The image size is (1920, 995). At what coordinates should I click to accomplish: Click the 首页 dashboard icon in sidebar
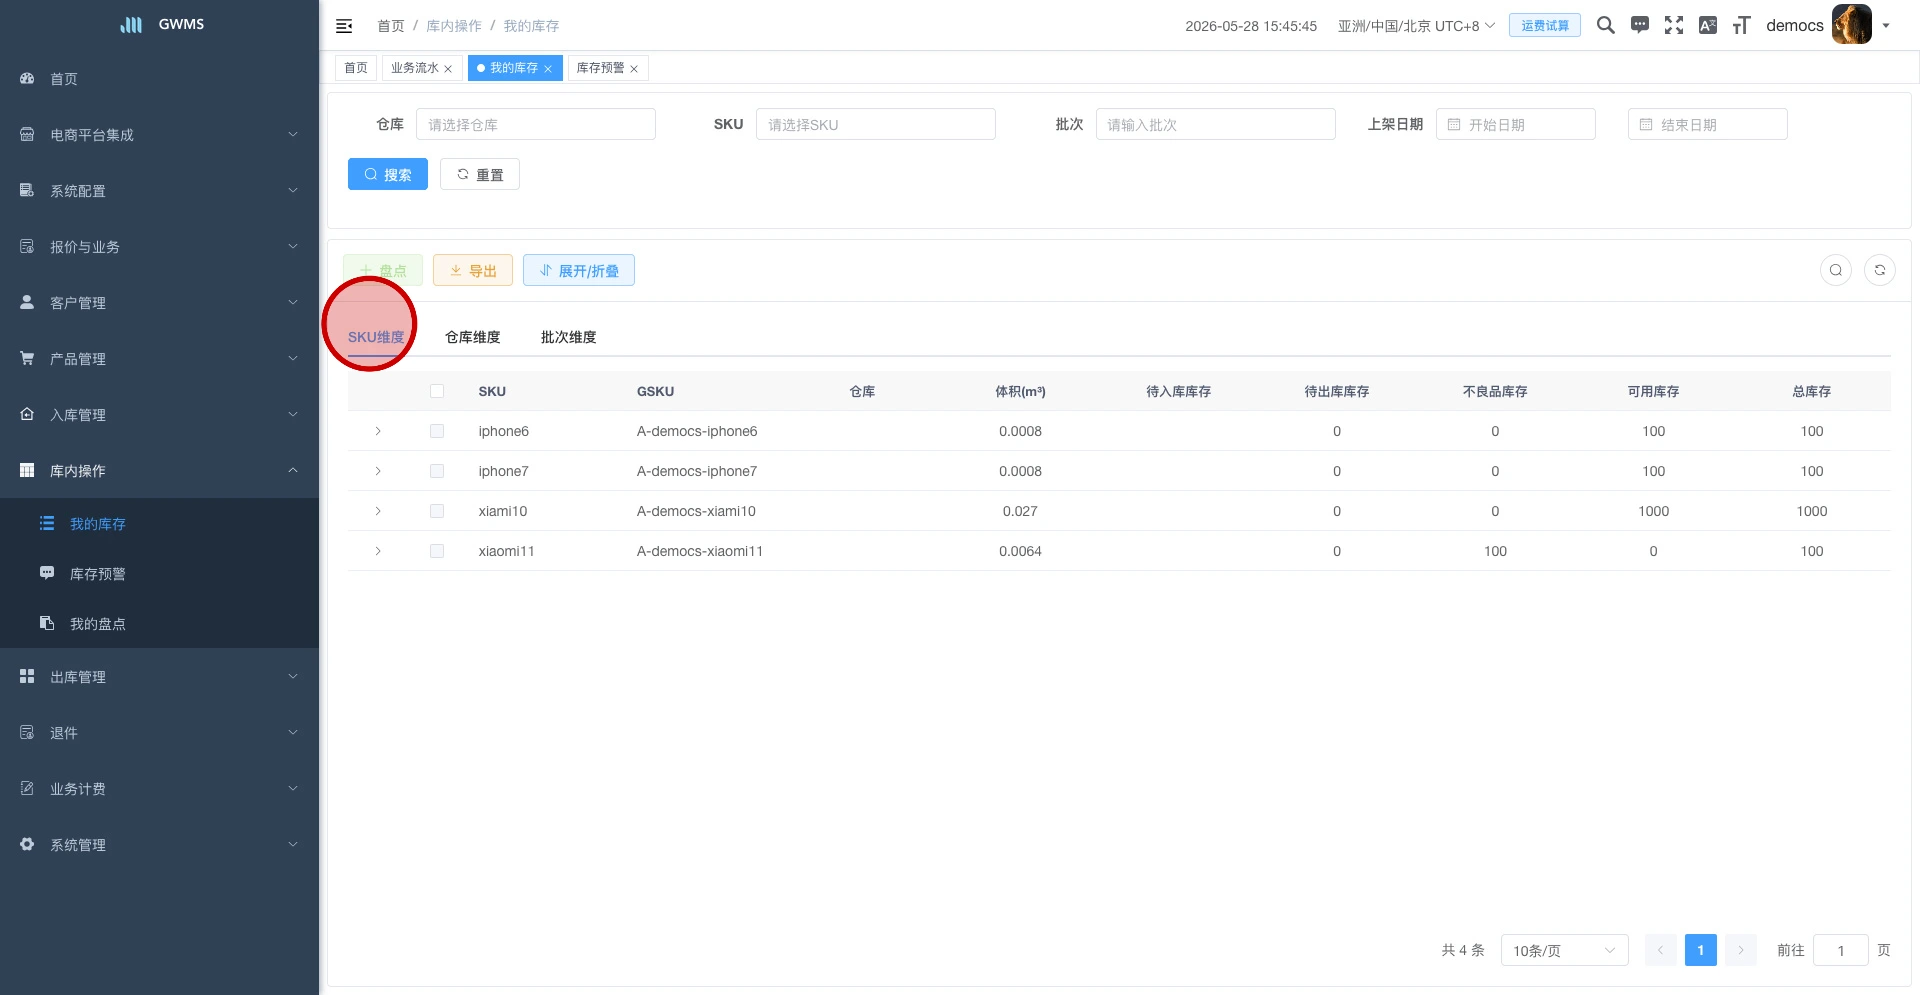point(27,78)
